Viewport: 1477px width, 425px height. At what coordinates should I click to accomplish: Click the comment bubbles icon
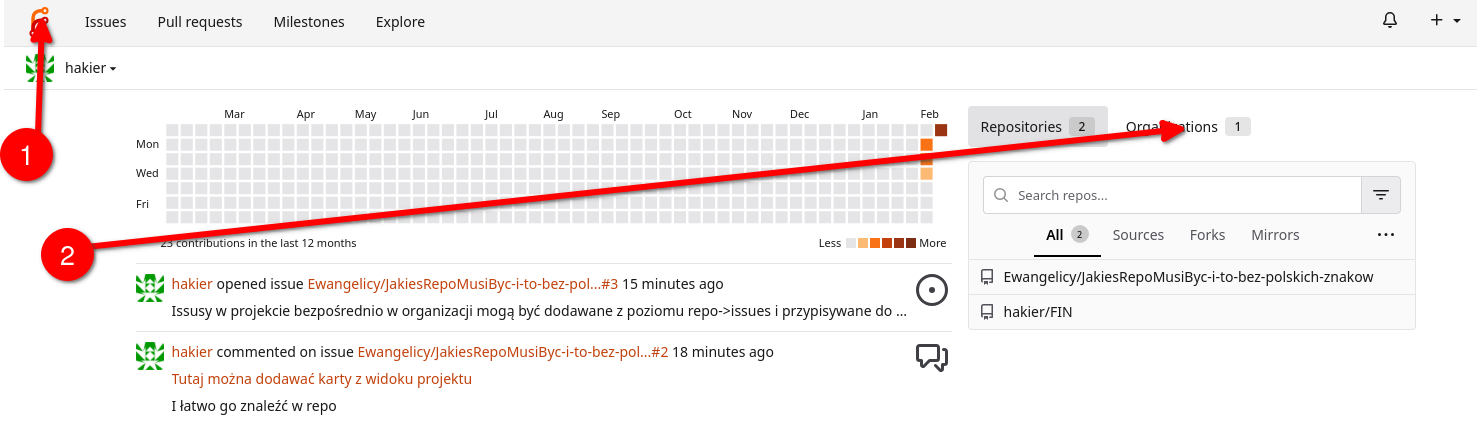931,357
